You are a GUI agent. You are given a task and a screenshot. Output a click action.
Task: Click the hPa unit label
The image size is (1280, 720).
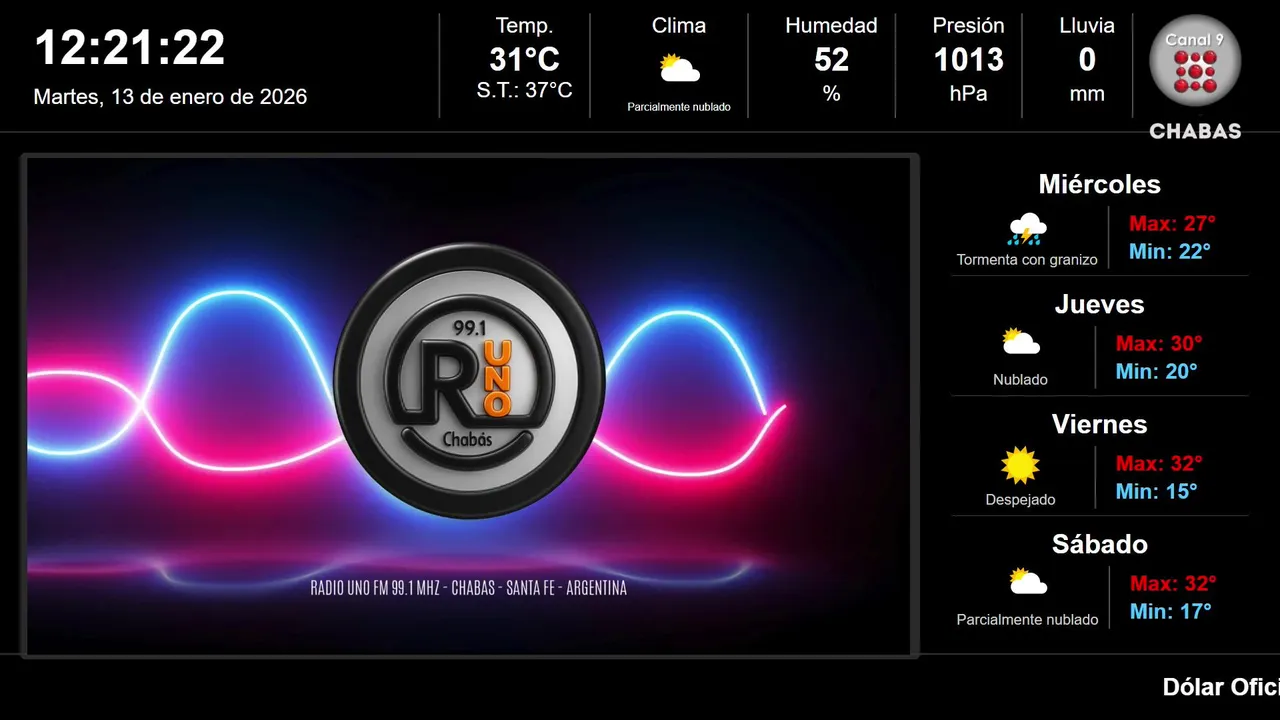968,94
